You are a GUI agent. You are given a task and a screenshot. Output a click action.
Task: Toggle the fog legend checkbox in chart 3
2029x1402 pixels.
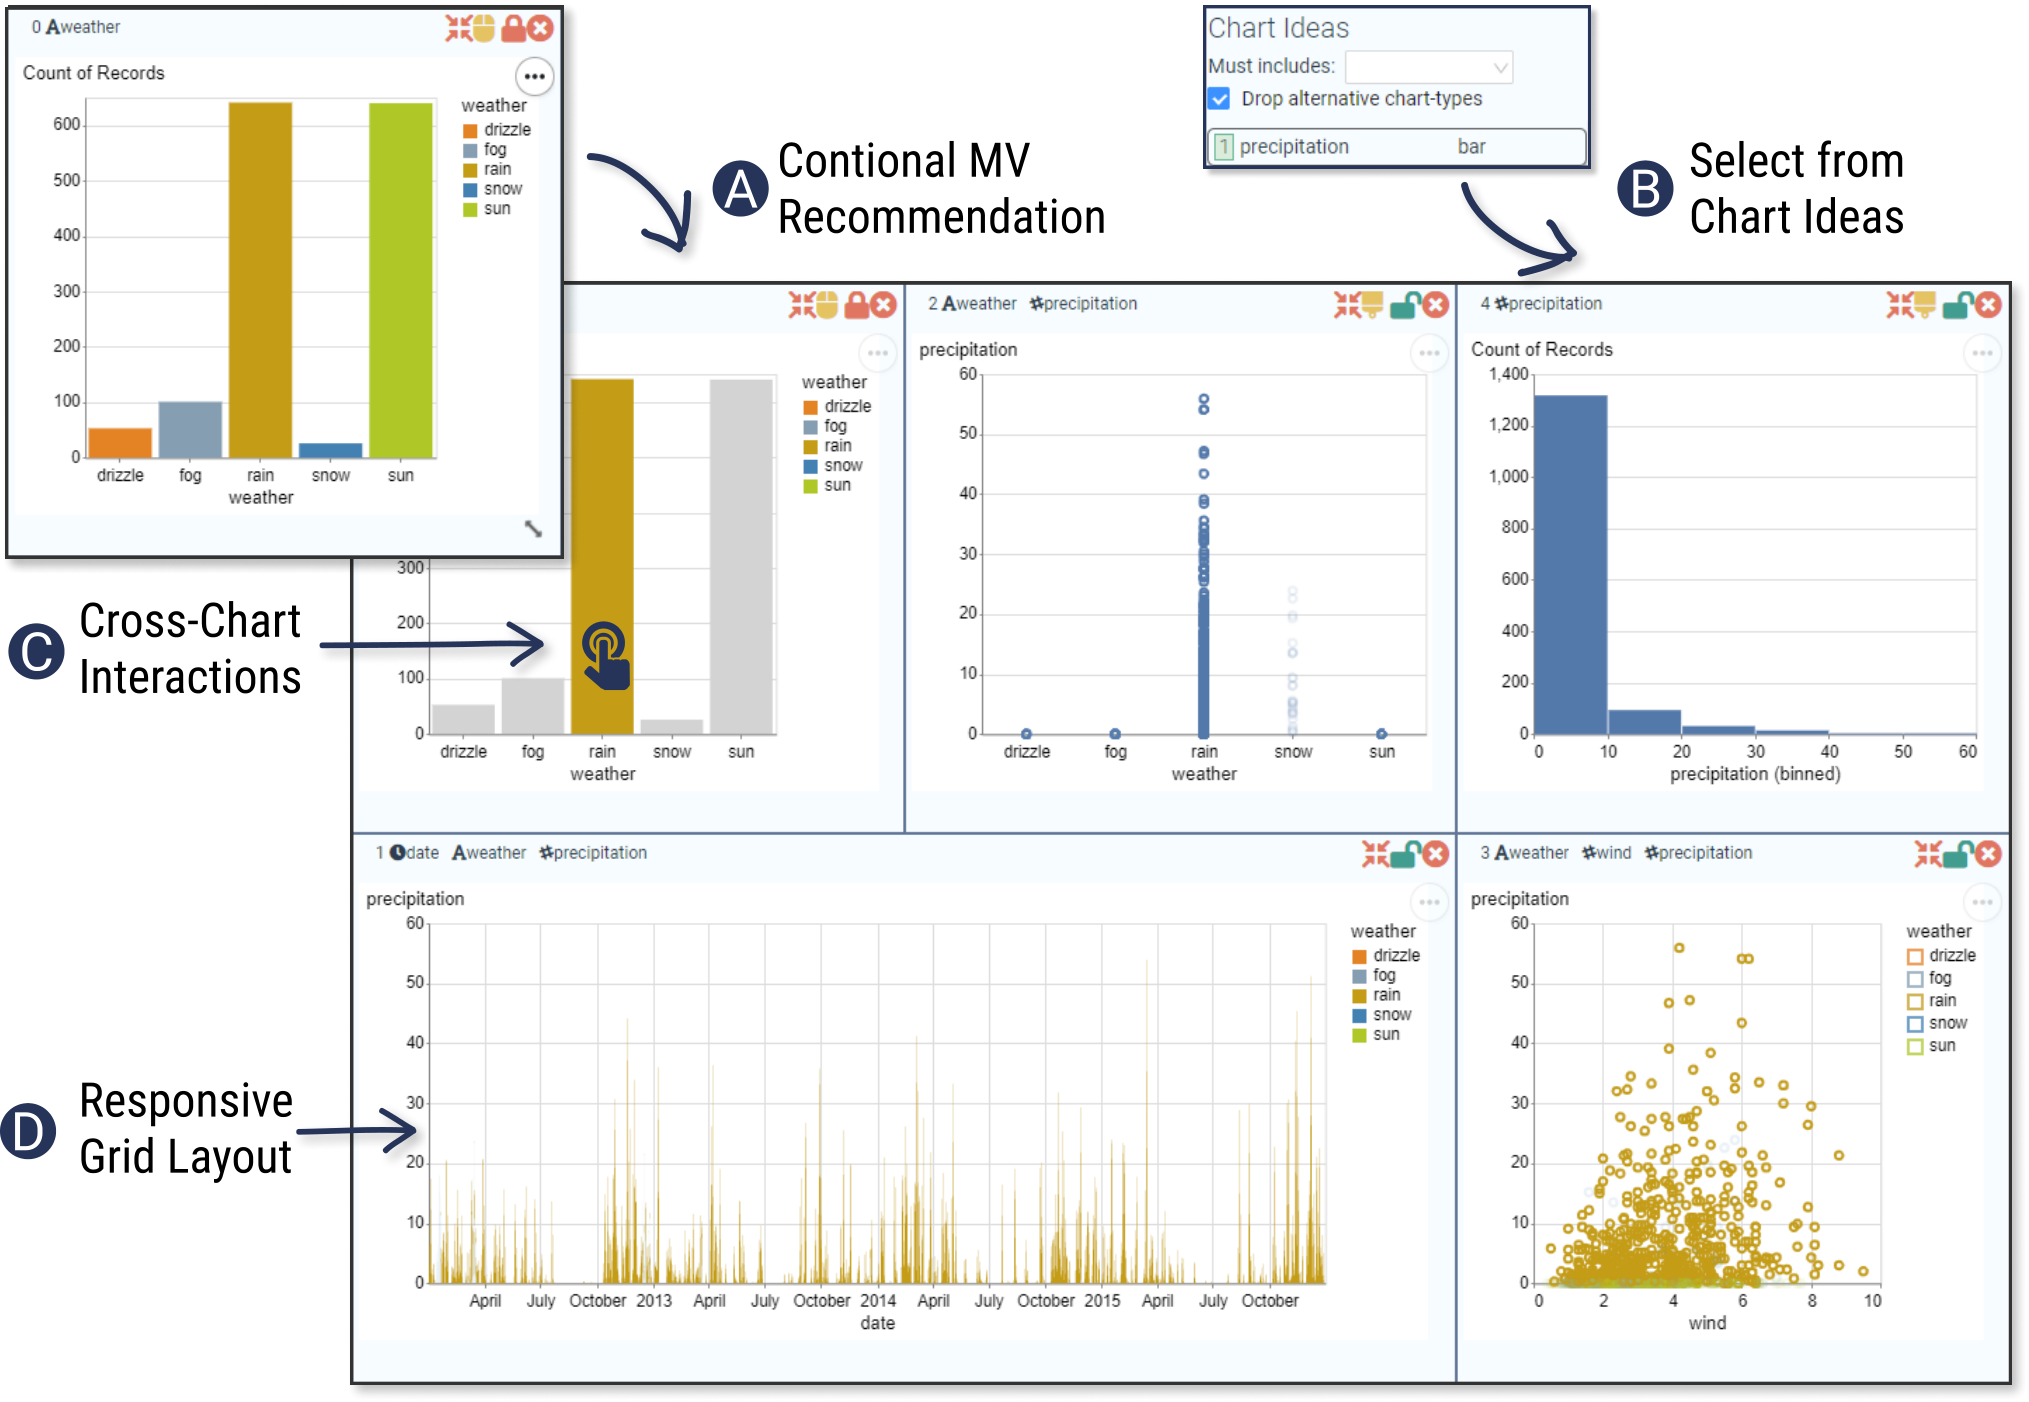[1915, 980]
